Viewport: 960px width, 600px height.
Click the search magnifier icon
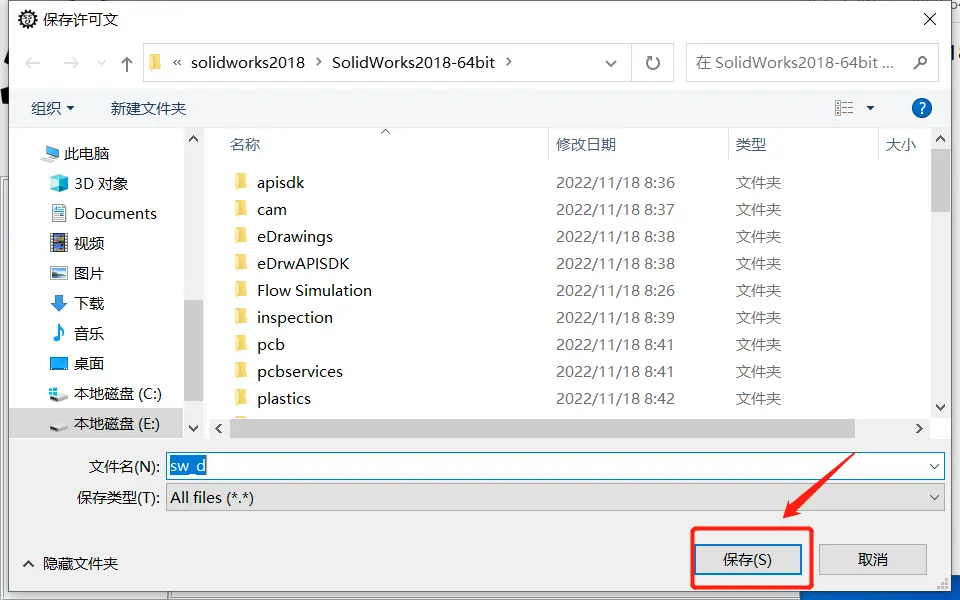click(x=920, y=62)
